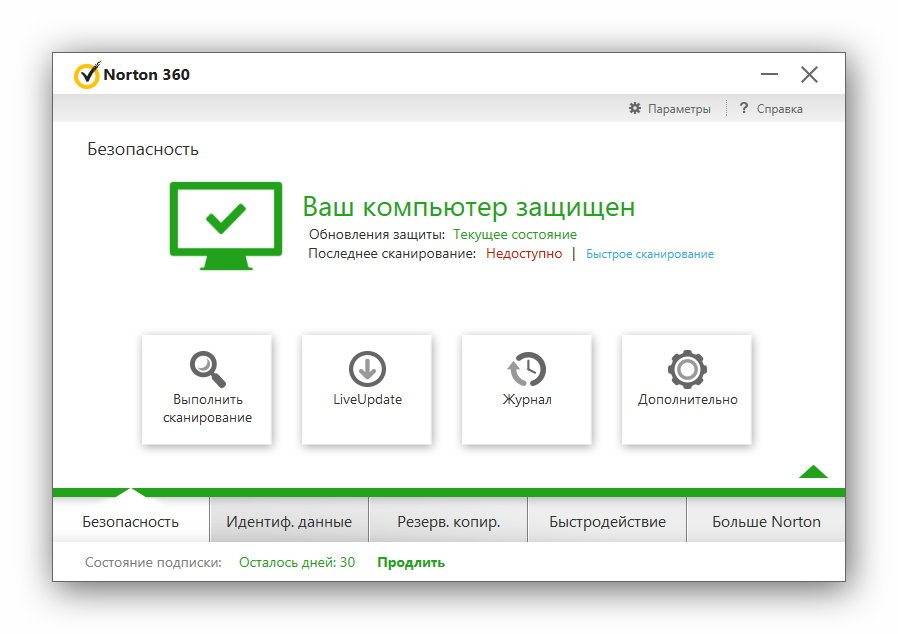The image size is (898, 634).
Task: Click the Текущее состояние update status
Action: pos(515,234)
